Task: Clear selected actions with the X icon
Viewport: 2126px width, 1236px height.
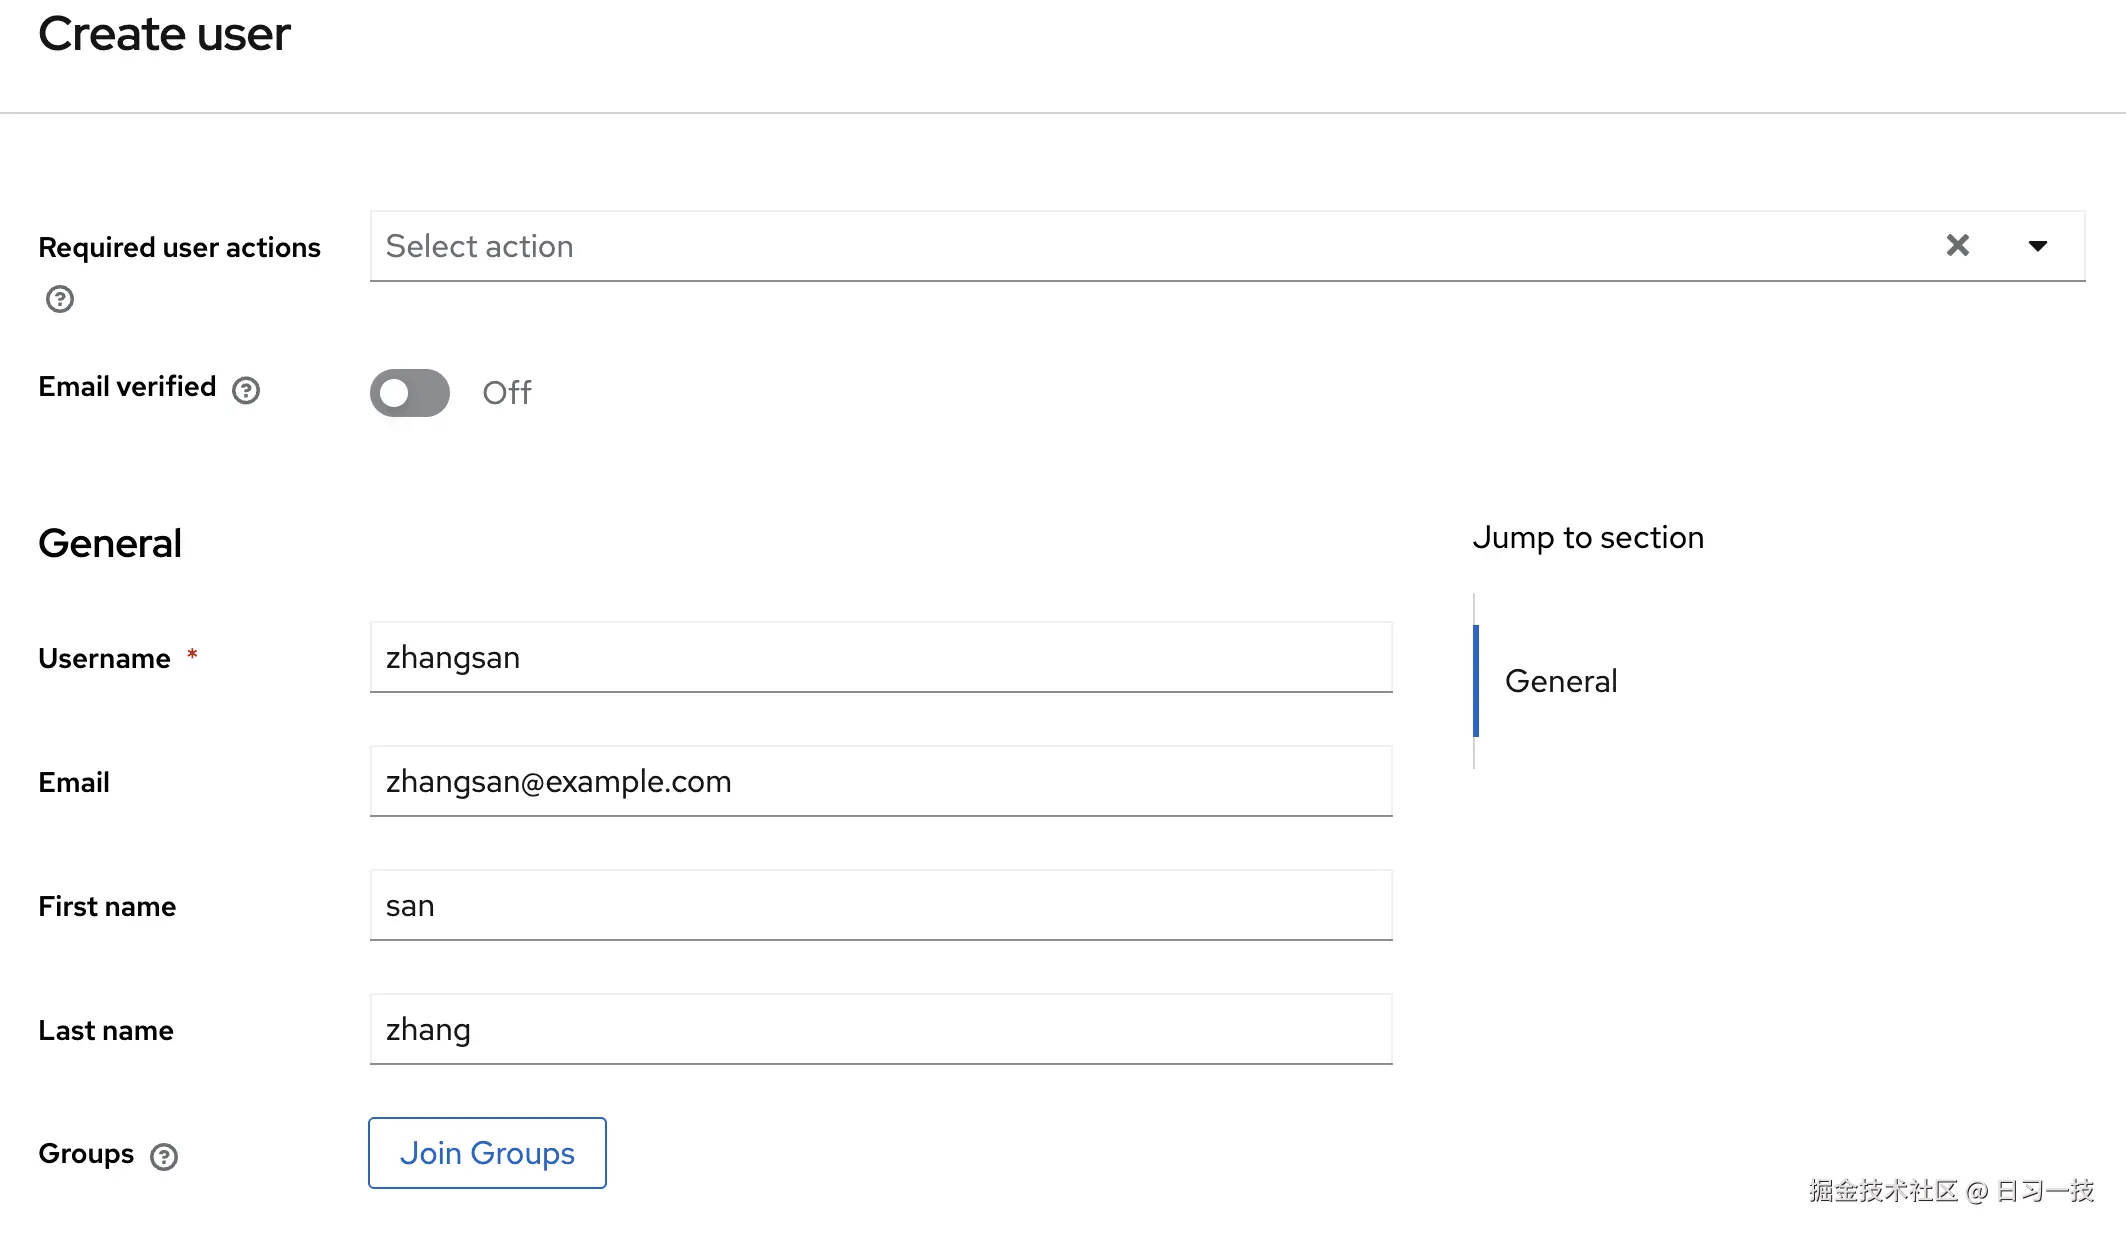Action: pos(1957,246)
